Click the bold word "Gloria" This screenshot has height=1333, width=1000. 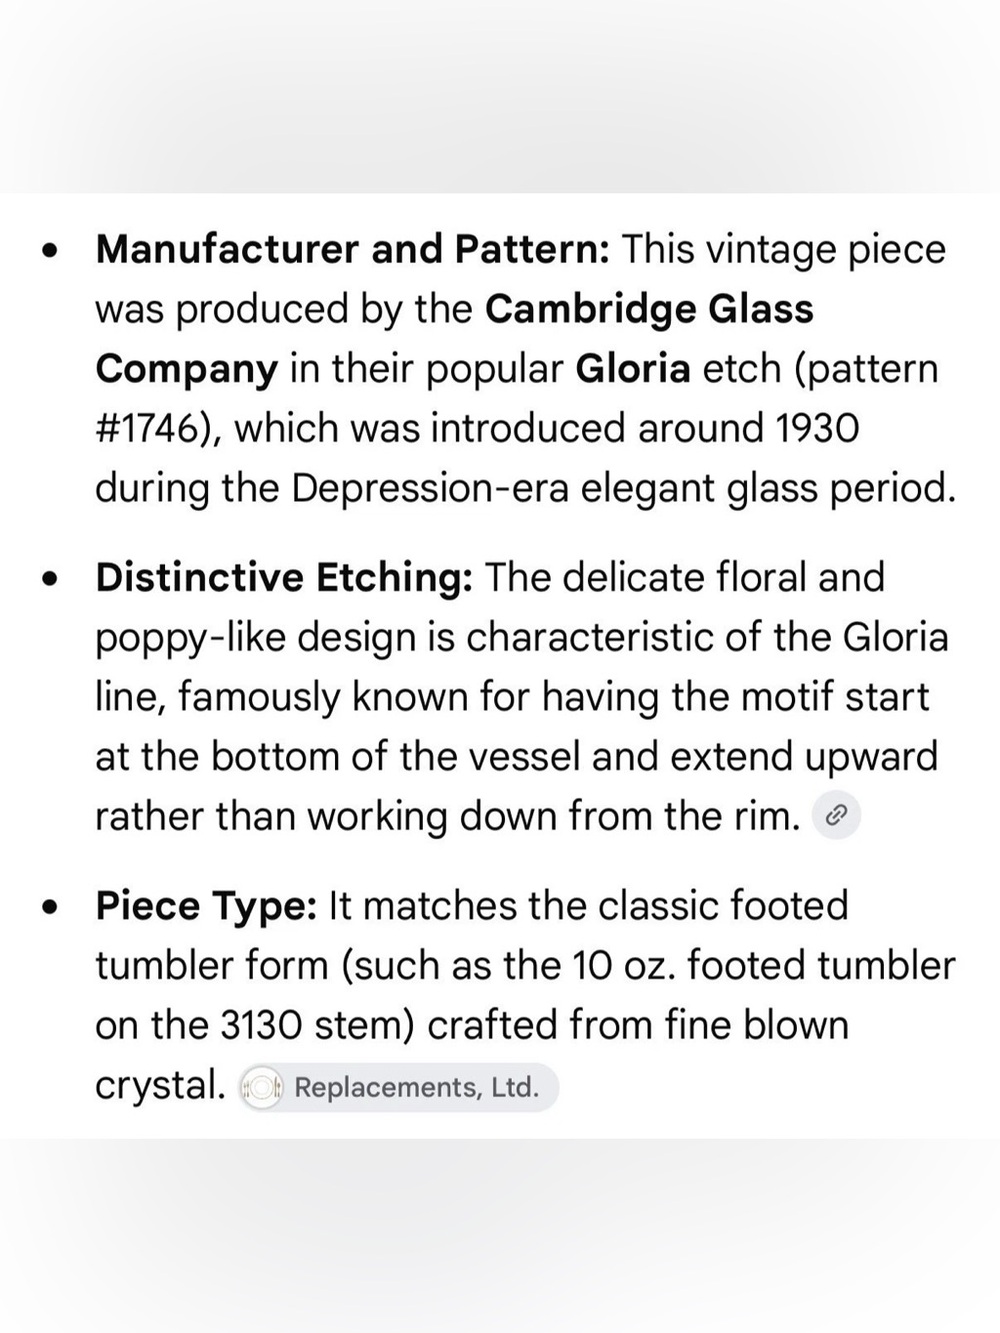[x=633, y=369]
